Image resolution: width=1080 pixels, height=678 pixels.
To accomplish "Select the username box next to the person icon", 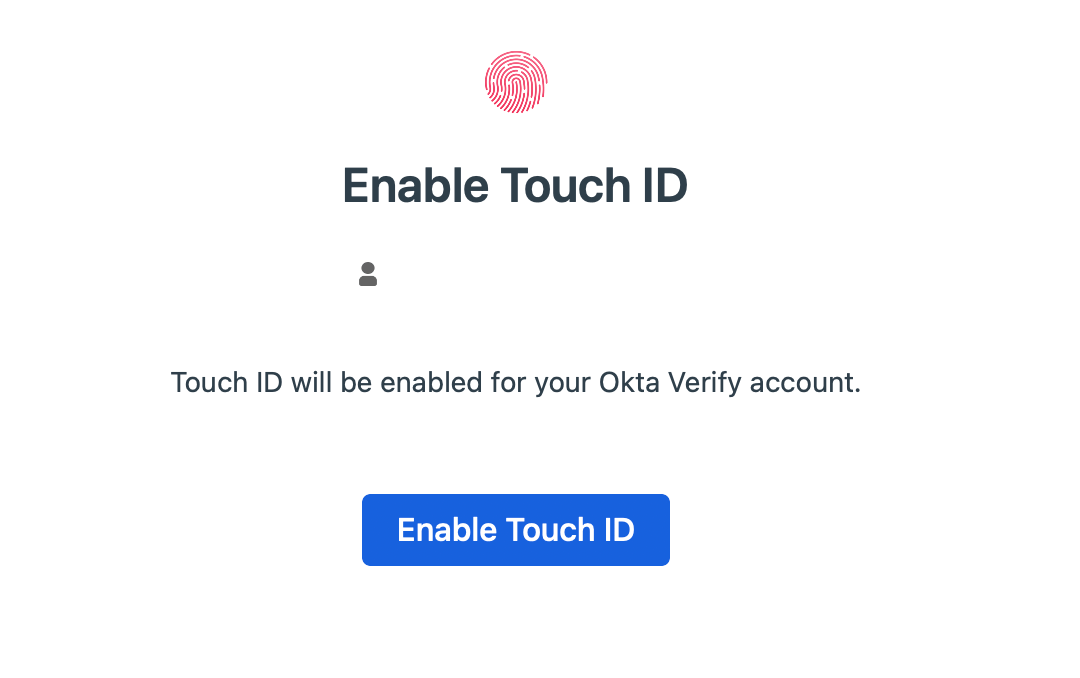I will (536, 277).
